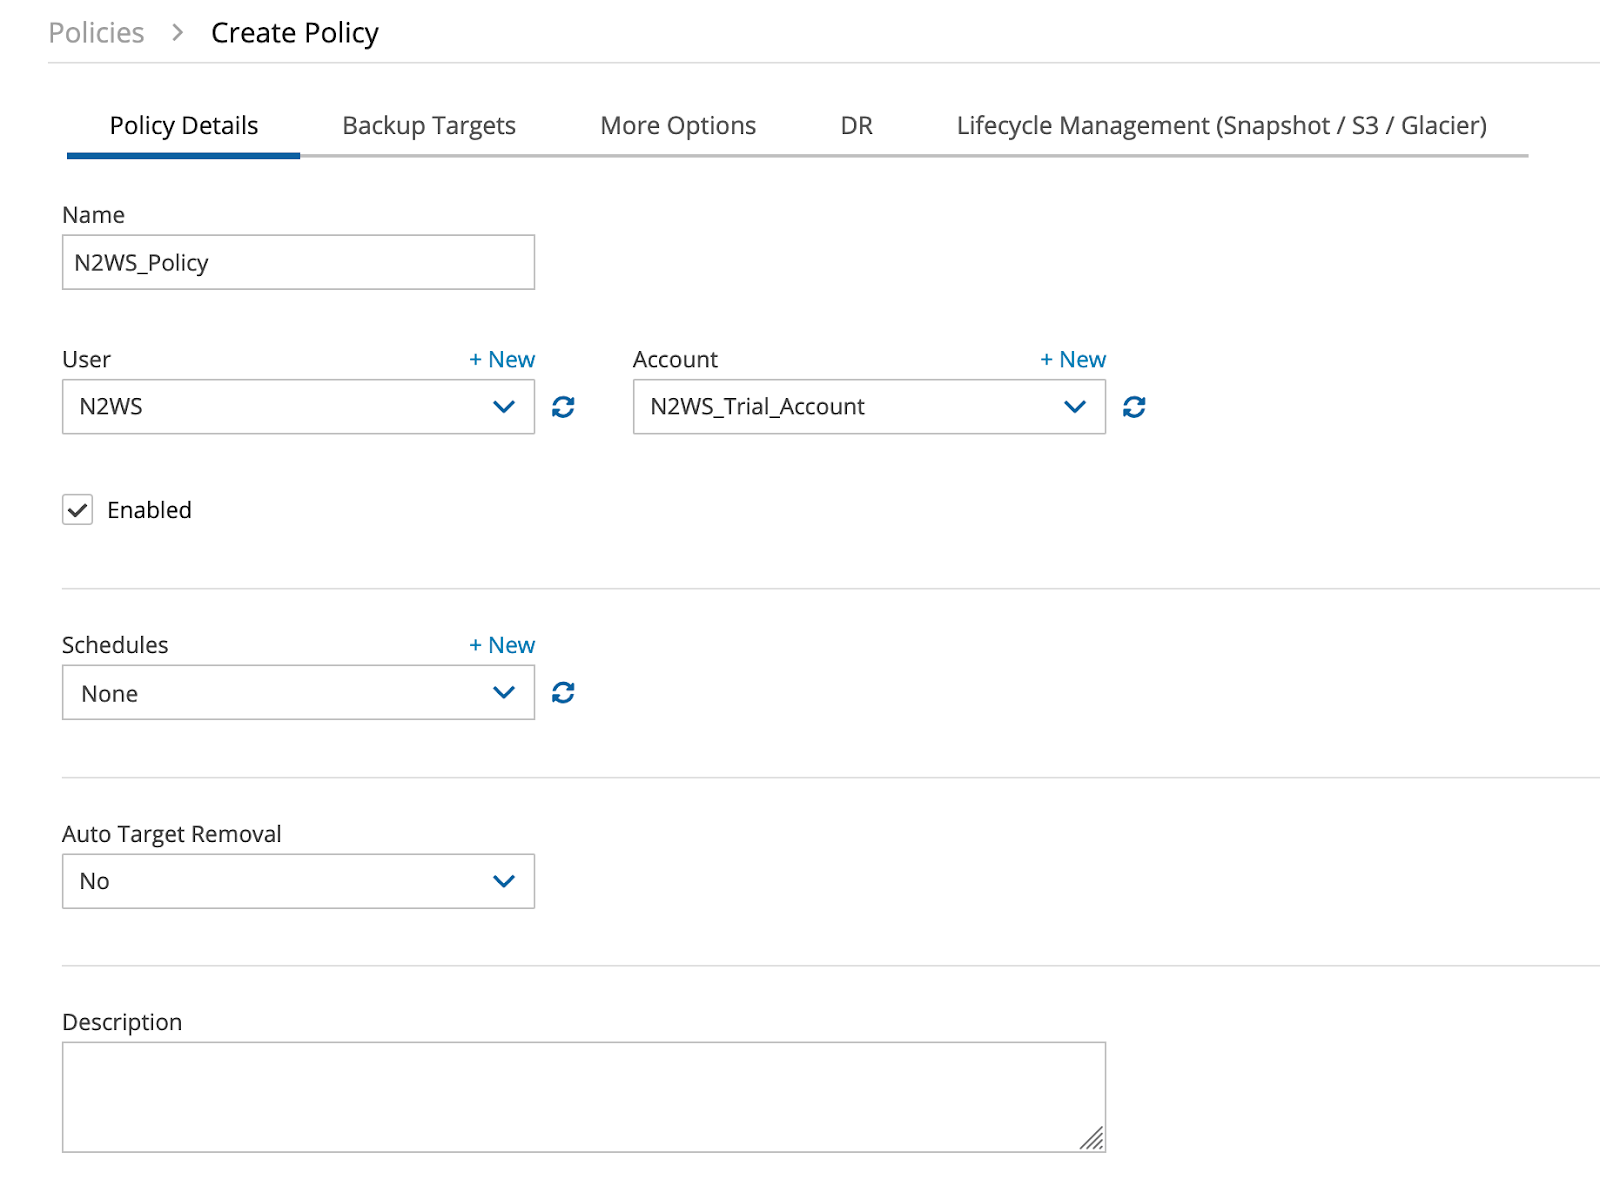Viewport: 1600px width, 1193px height.
Task: Open the More Options tab
Action: pos(678,126)
